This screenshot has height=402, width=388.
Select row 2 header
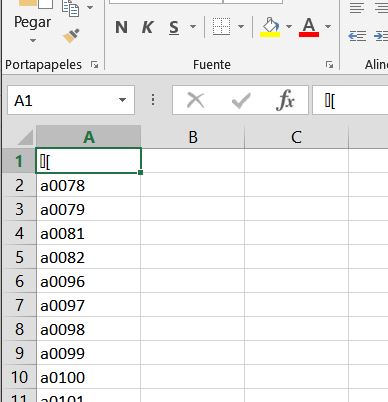[x=19, y=185]
